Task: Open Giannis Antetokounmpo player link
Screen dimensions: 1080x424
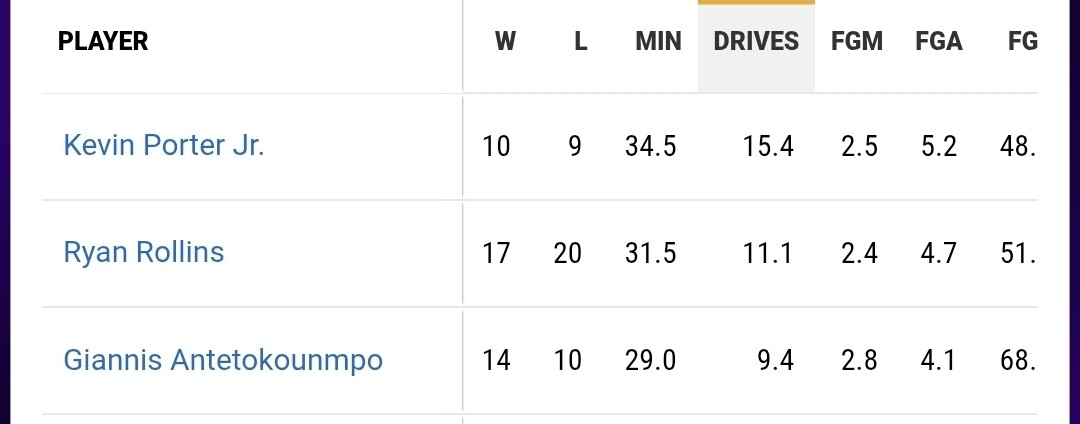Action: 222,359
